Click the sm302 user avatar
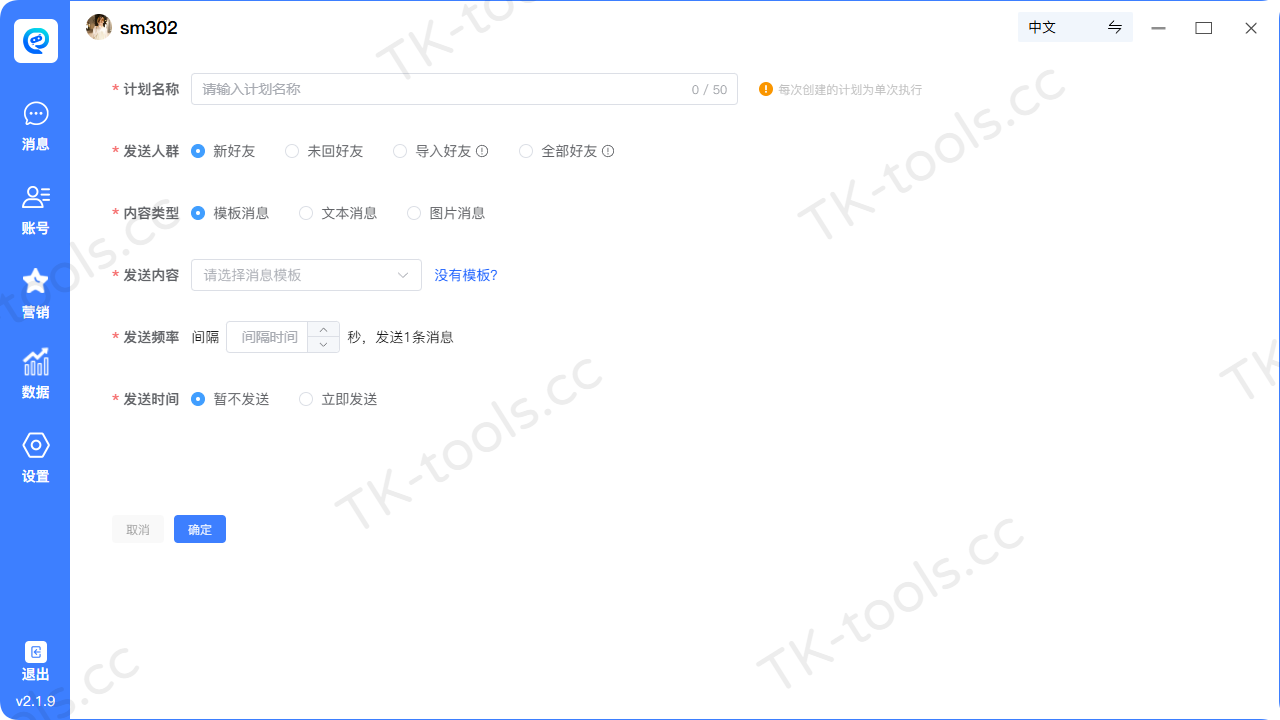The width and height of the screenshot is (1280, 720). (x=99, y=27)
